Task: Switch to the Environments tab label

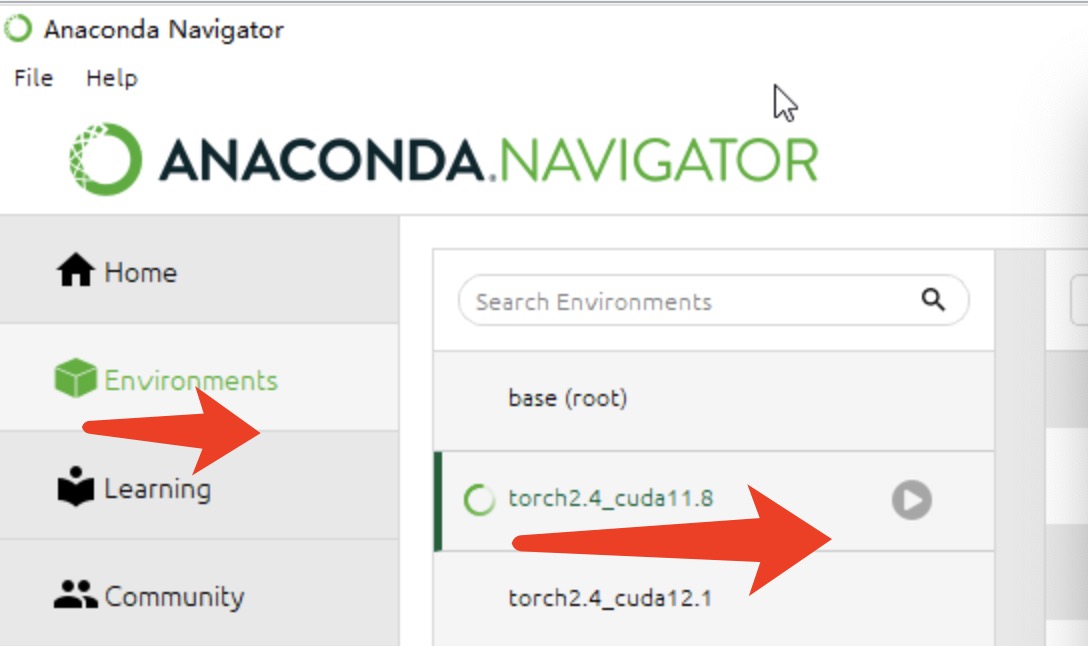Action: coord(191,380)
